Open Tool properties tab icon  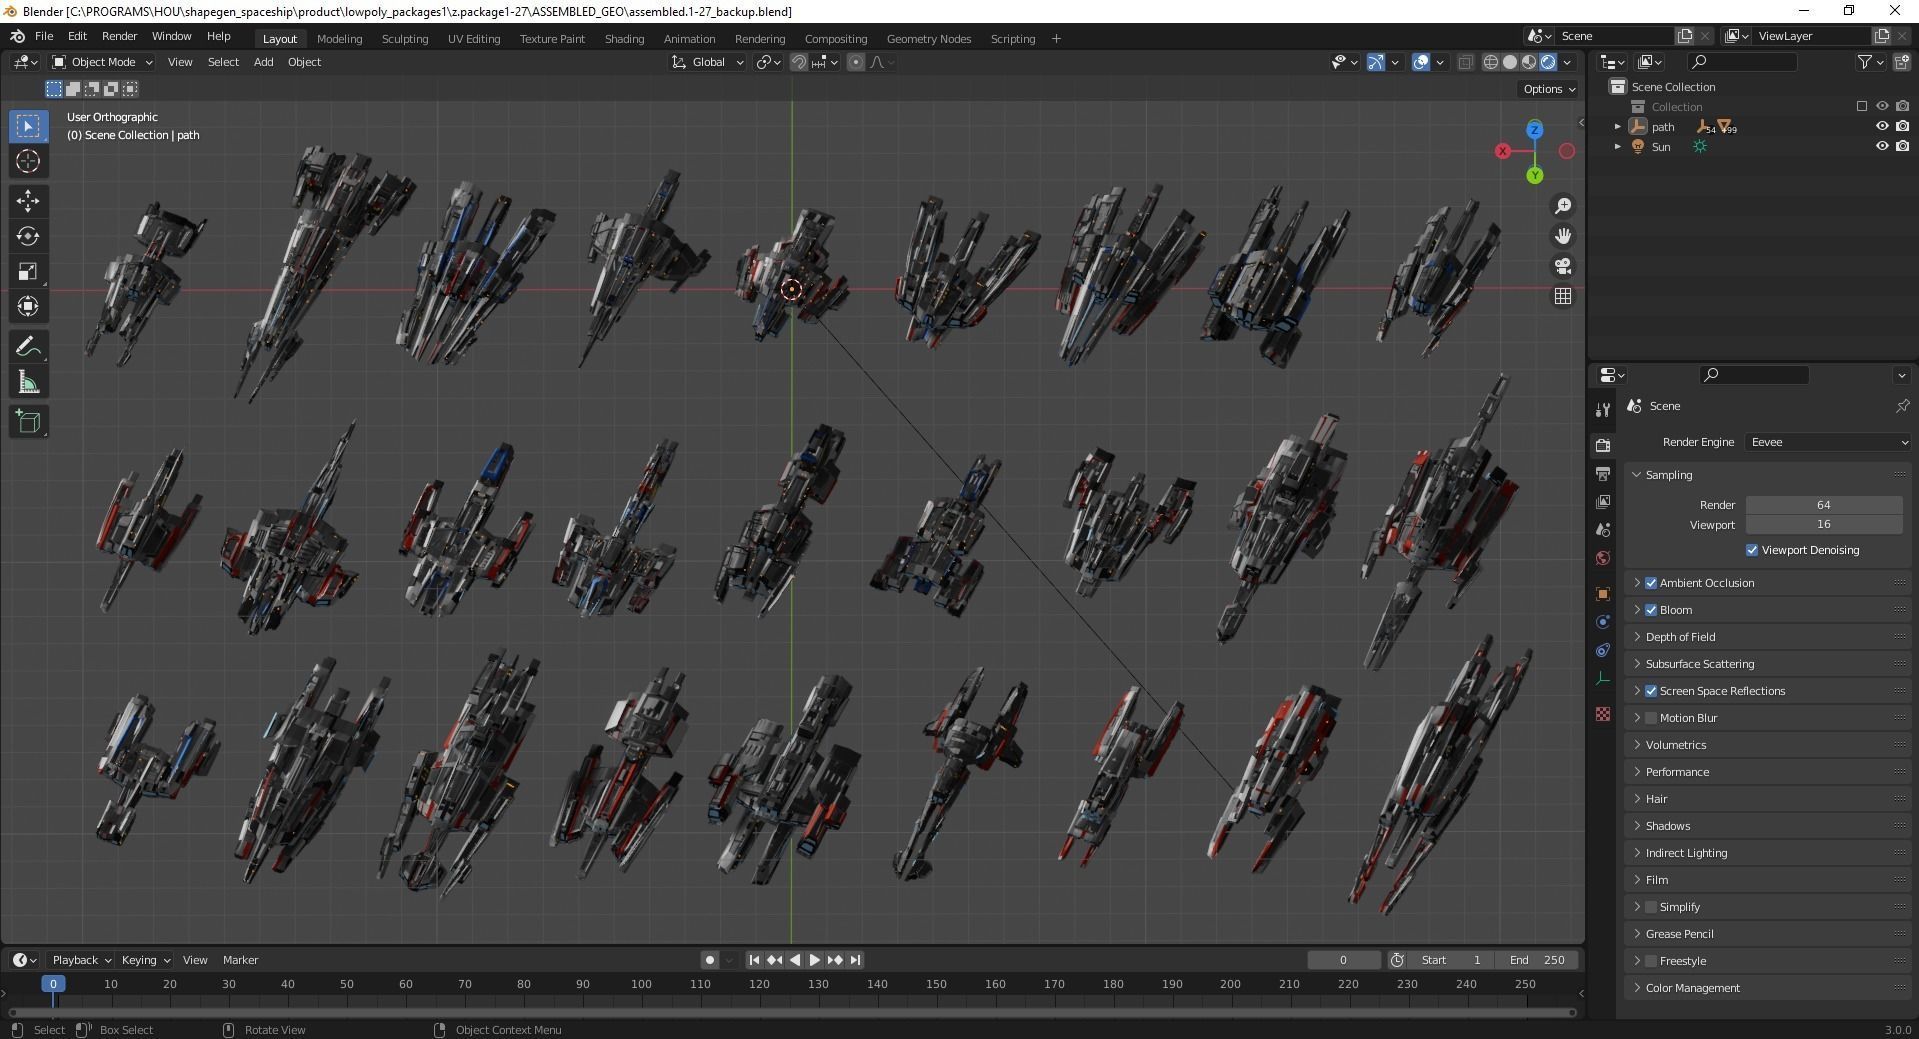[1603, 409]
